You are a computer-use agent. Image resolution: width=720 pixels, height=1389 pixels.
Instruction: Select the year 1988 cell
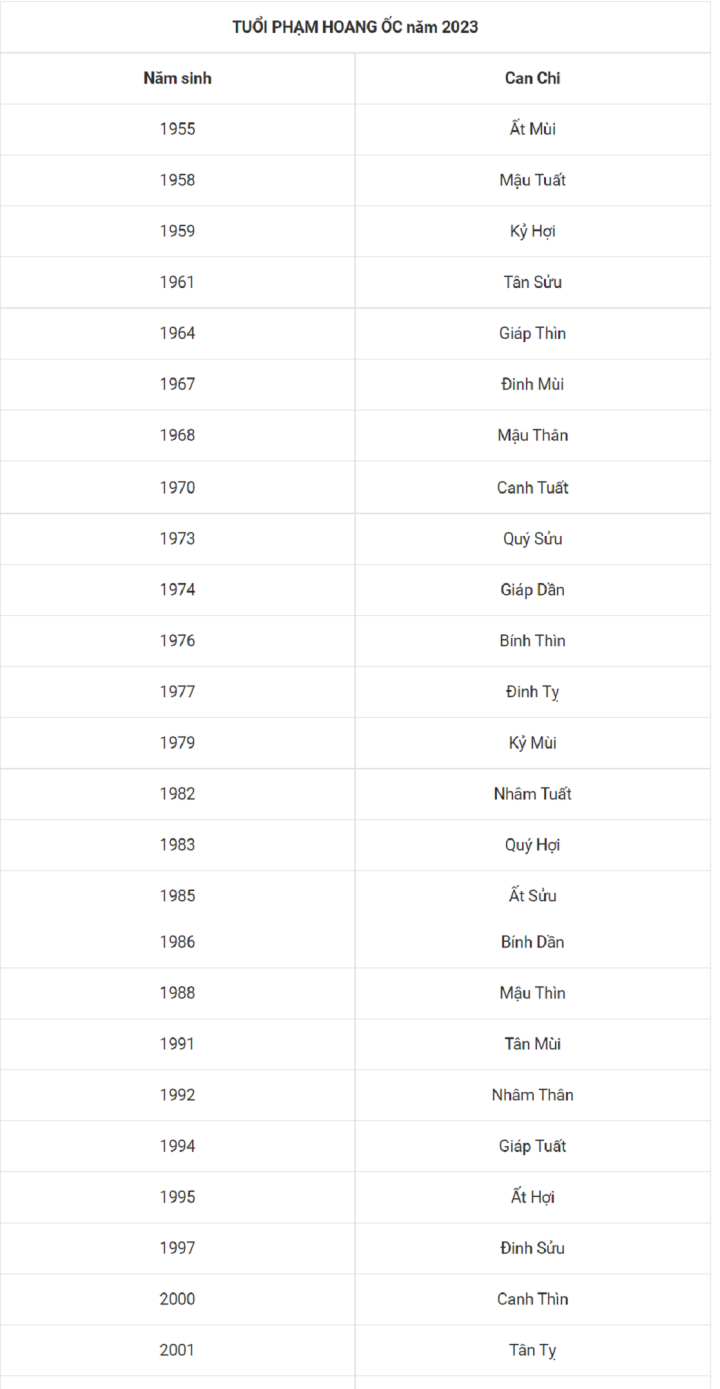(x=177, y=993)
